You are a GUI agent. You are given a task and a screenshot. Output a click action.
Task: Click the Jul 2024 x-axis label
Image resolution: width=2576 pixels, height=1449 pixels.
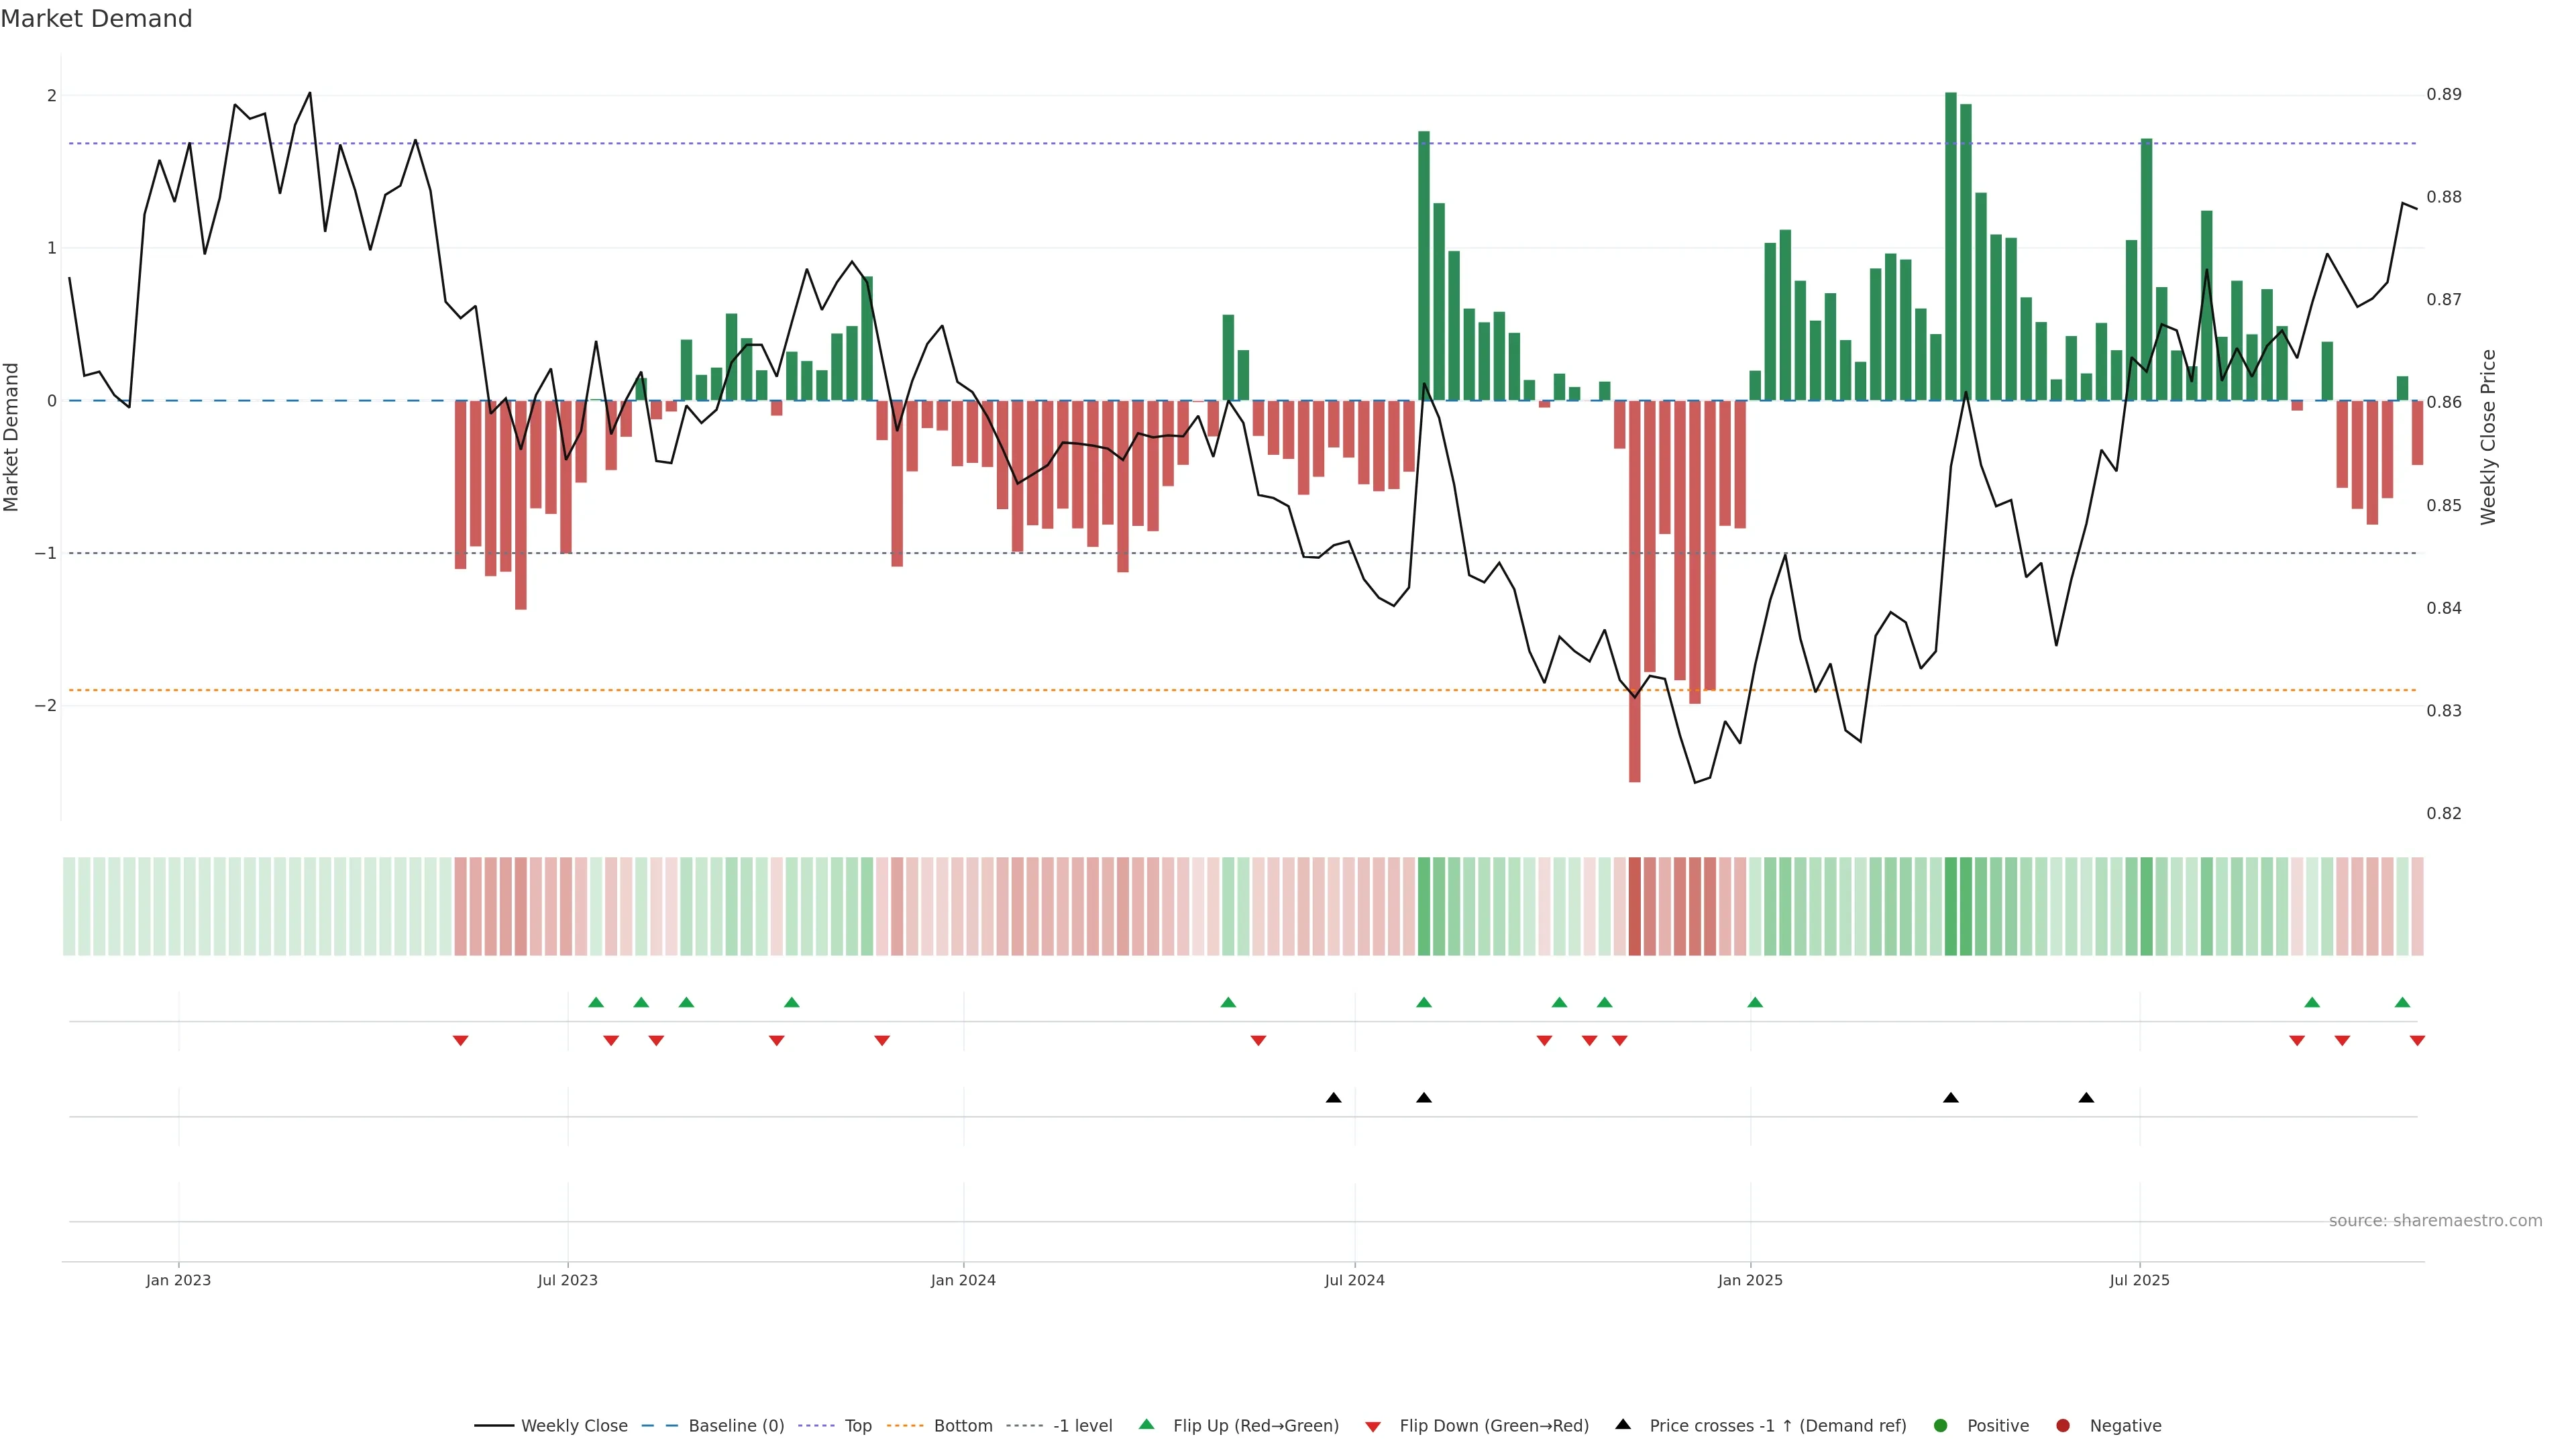(1354, 1280)
